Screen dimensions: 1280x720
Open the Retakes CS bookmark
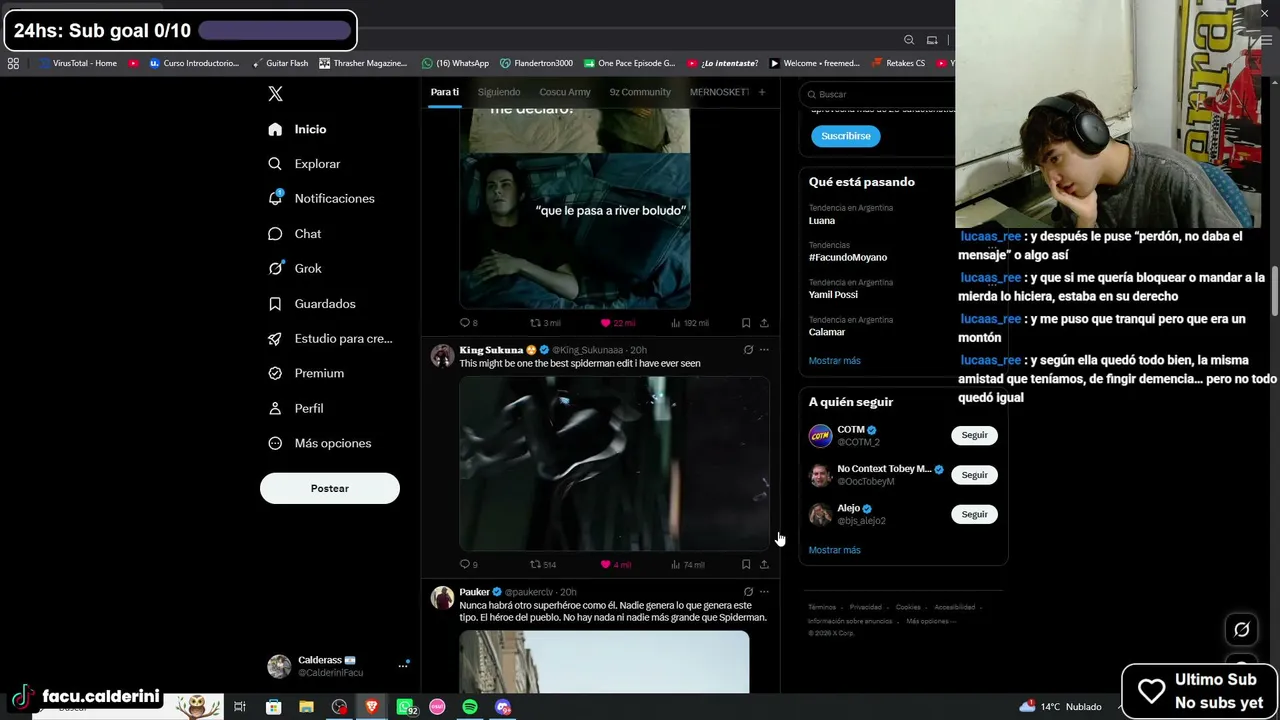point(899,63)
